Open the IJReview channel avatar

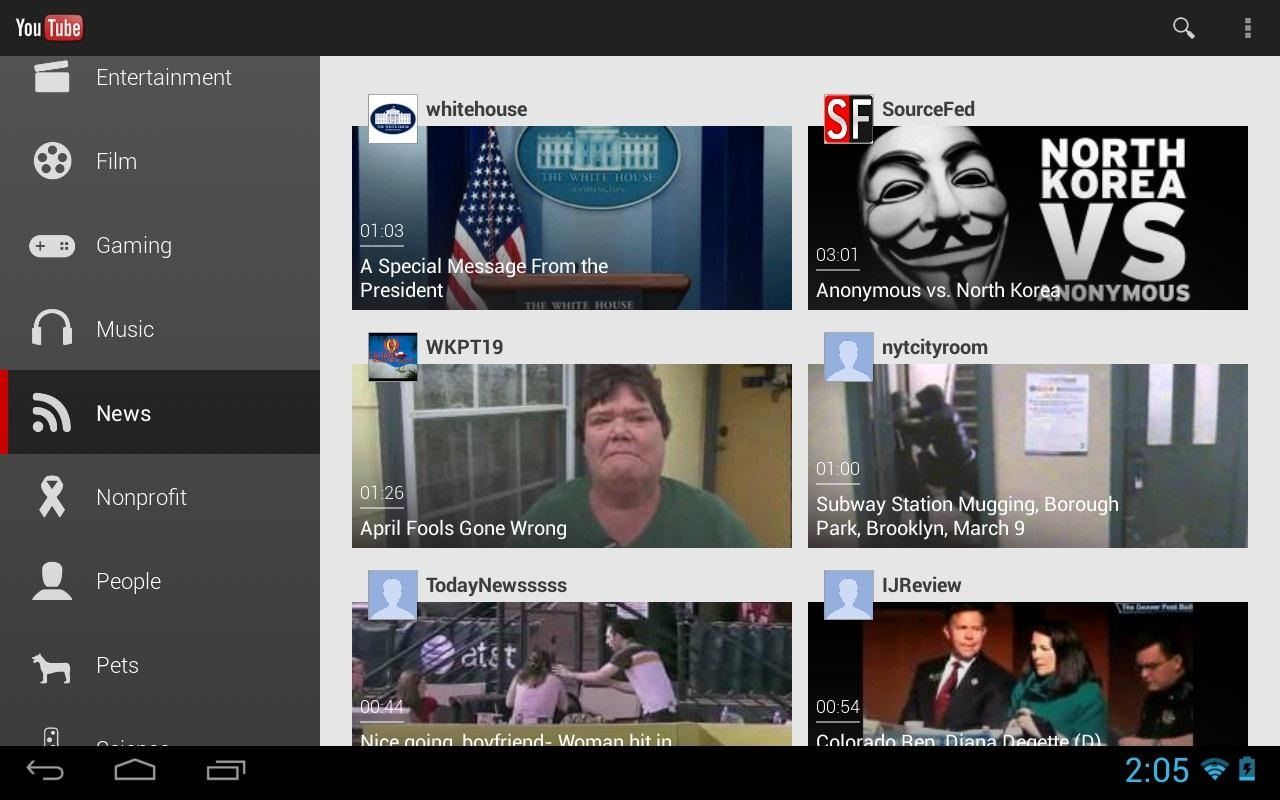click(x=849, y=595)
